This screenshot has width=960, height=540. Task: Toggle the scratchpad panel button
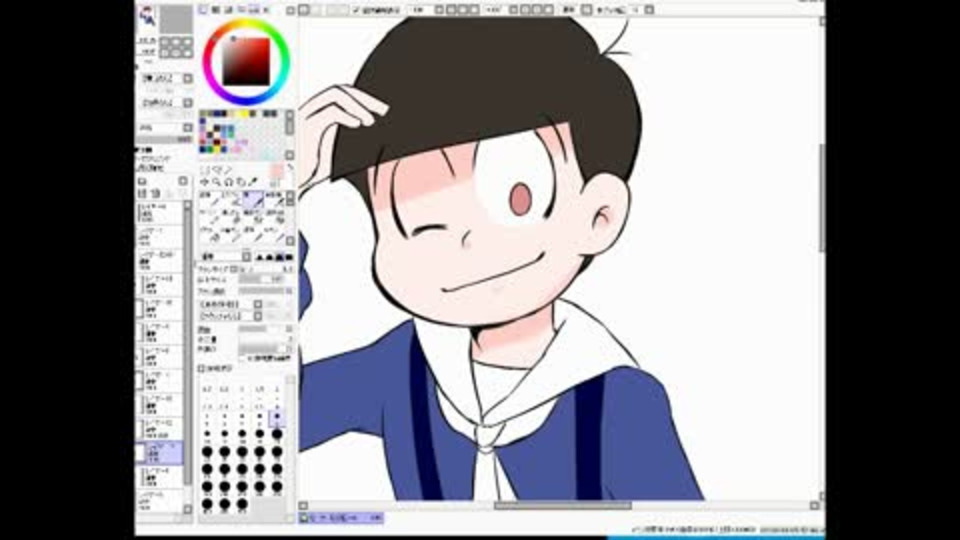click(x=266, y=10)
